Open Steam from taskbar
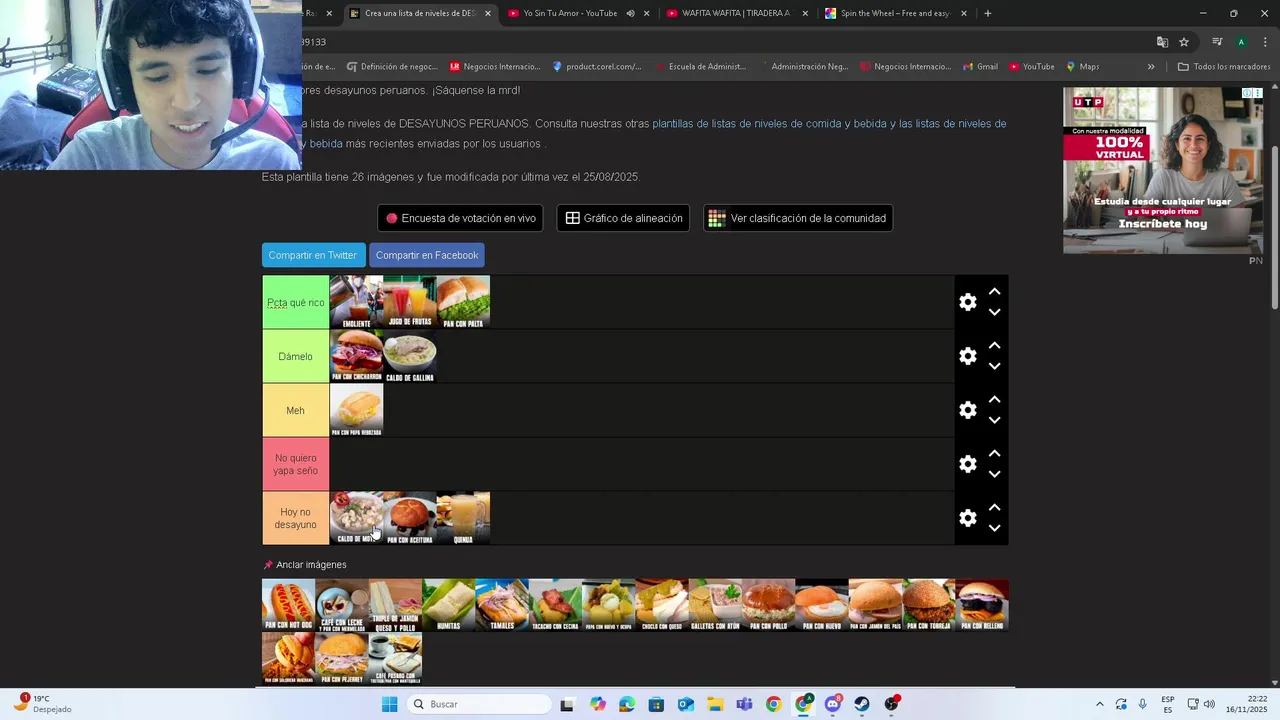This screenshot has height=720, width=1280. [x=862, y=704]
